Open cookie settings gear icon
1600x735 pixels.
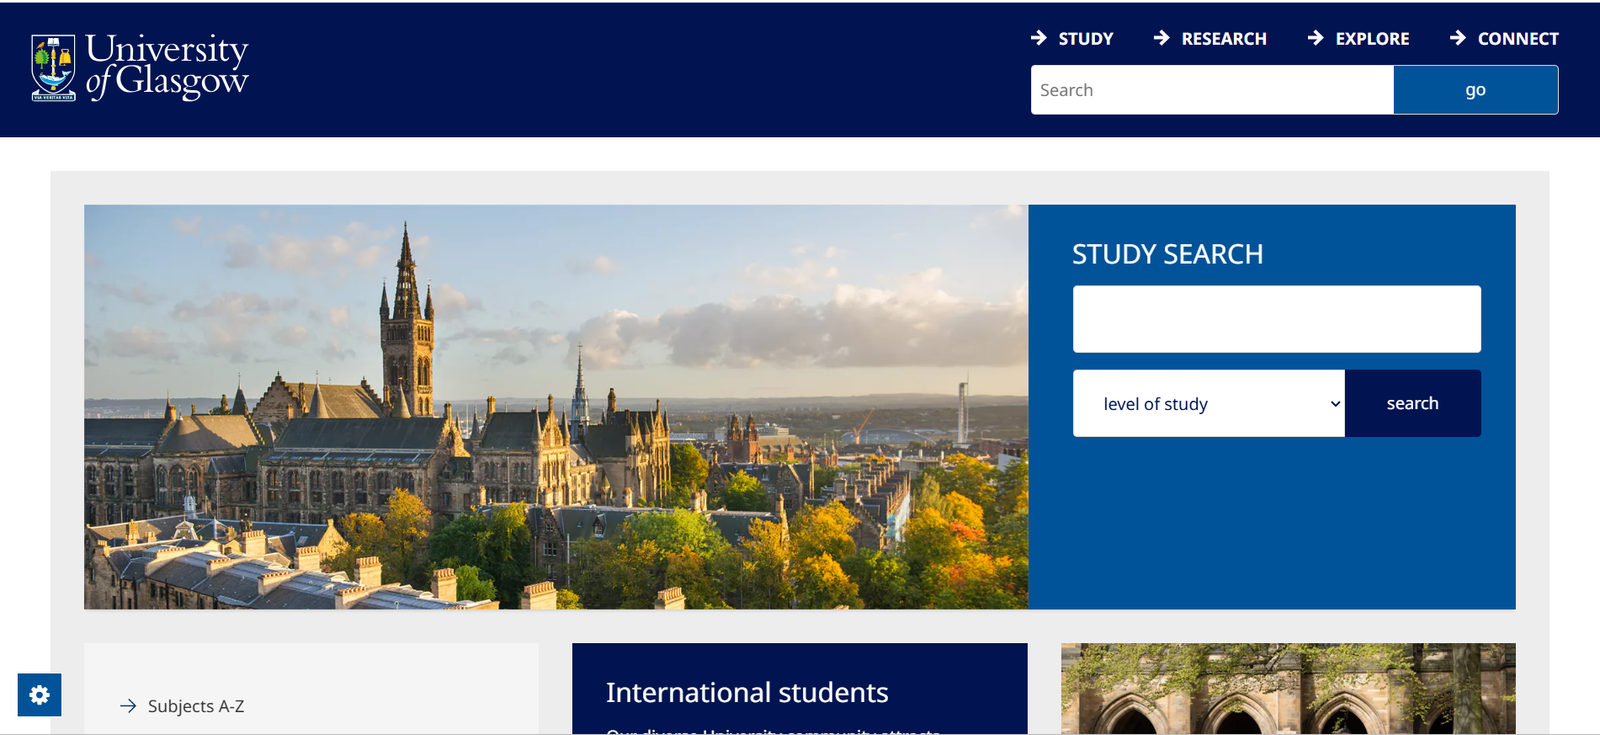click(x=39, y=695)
